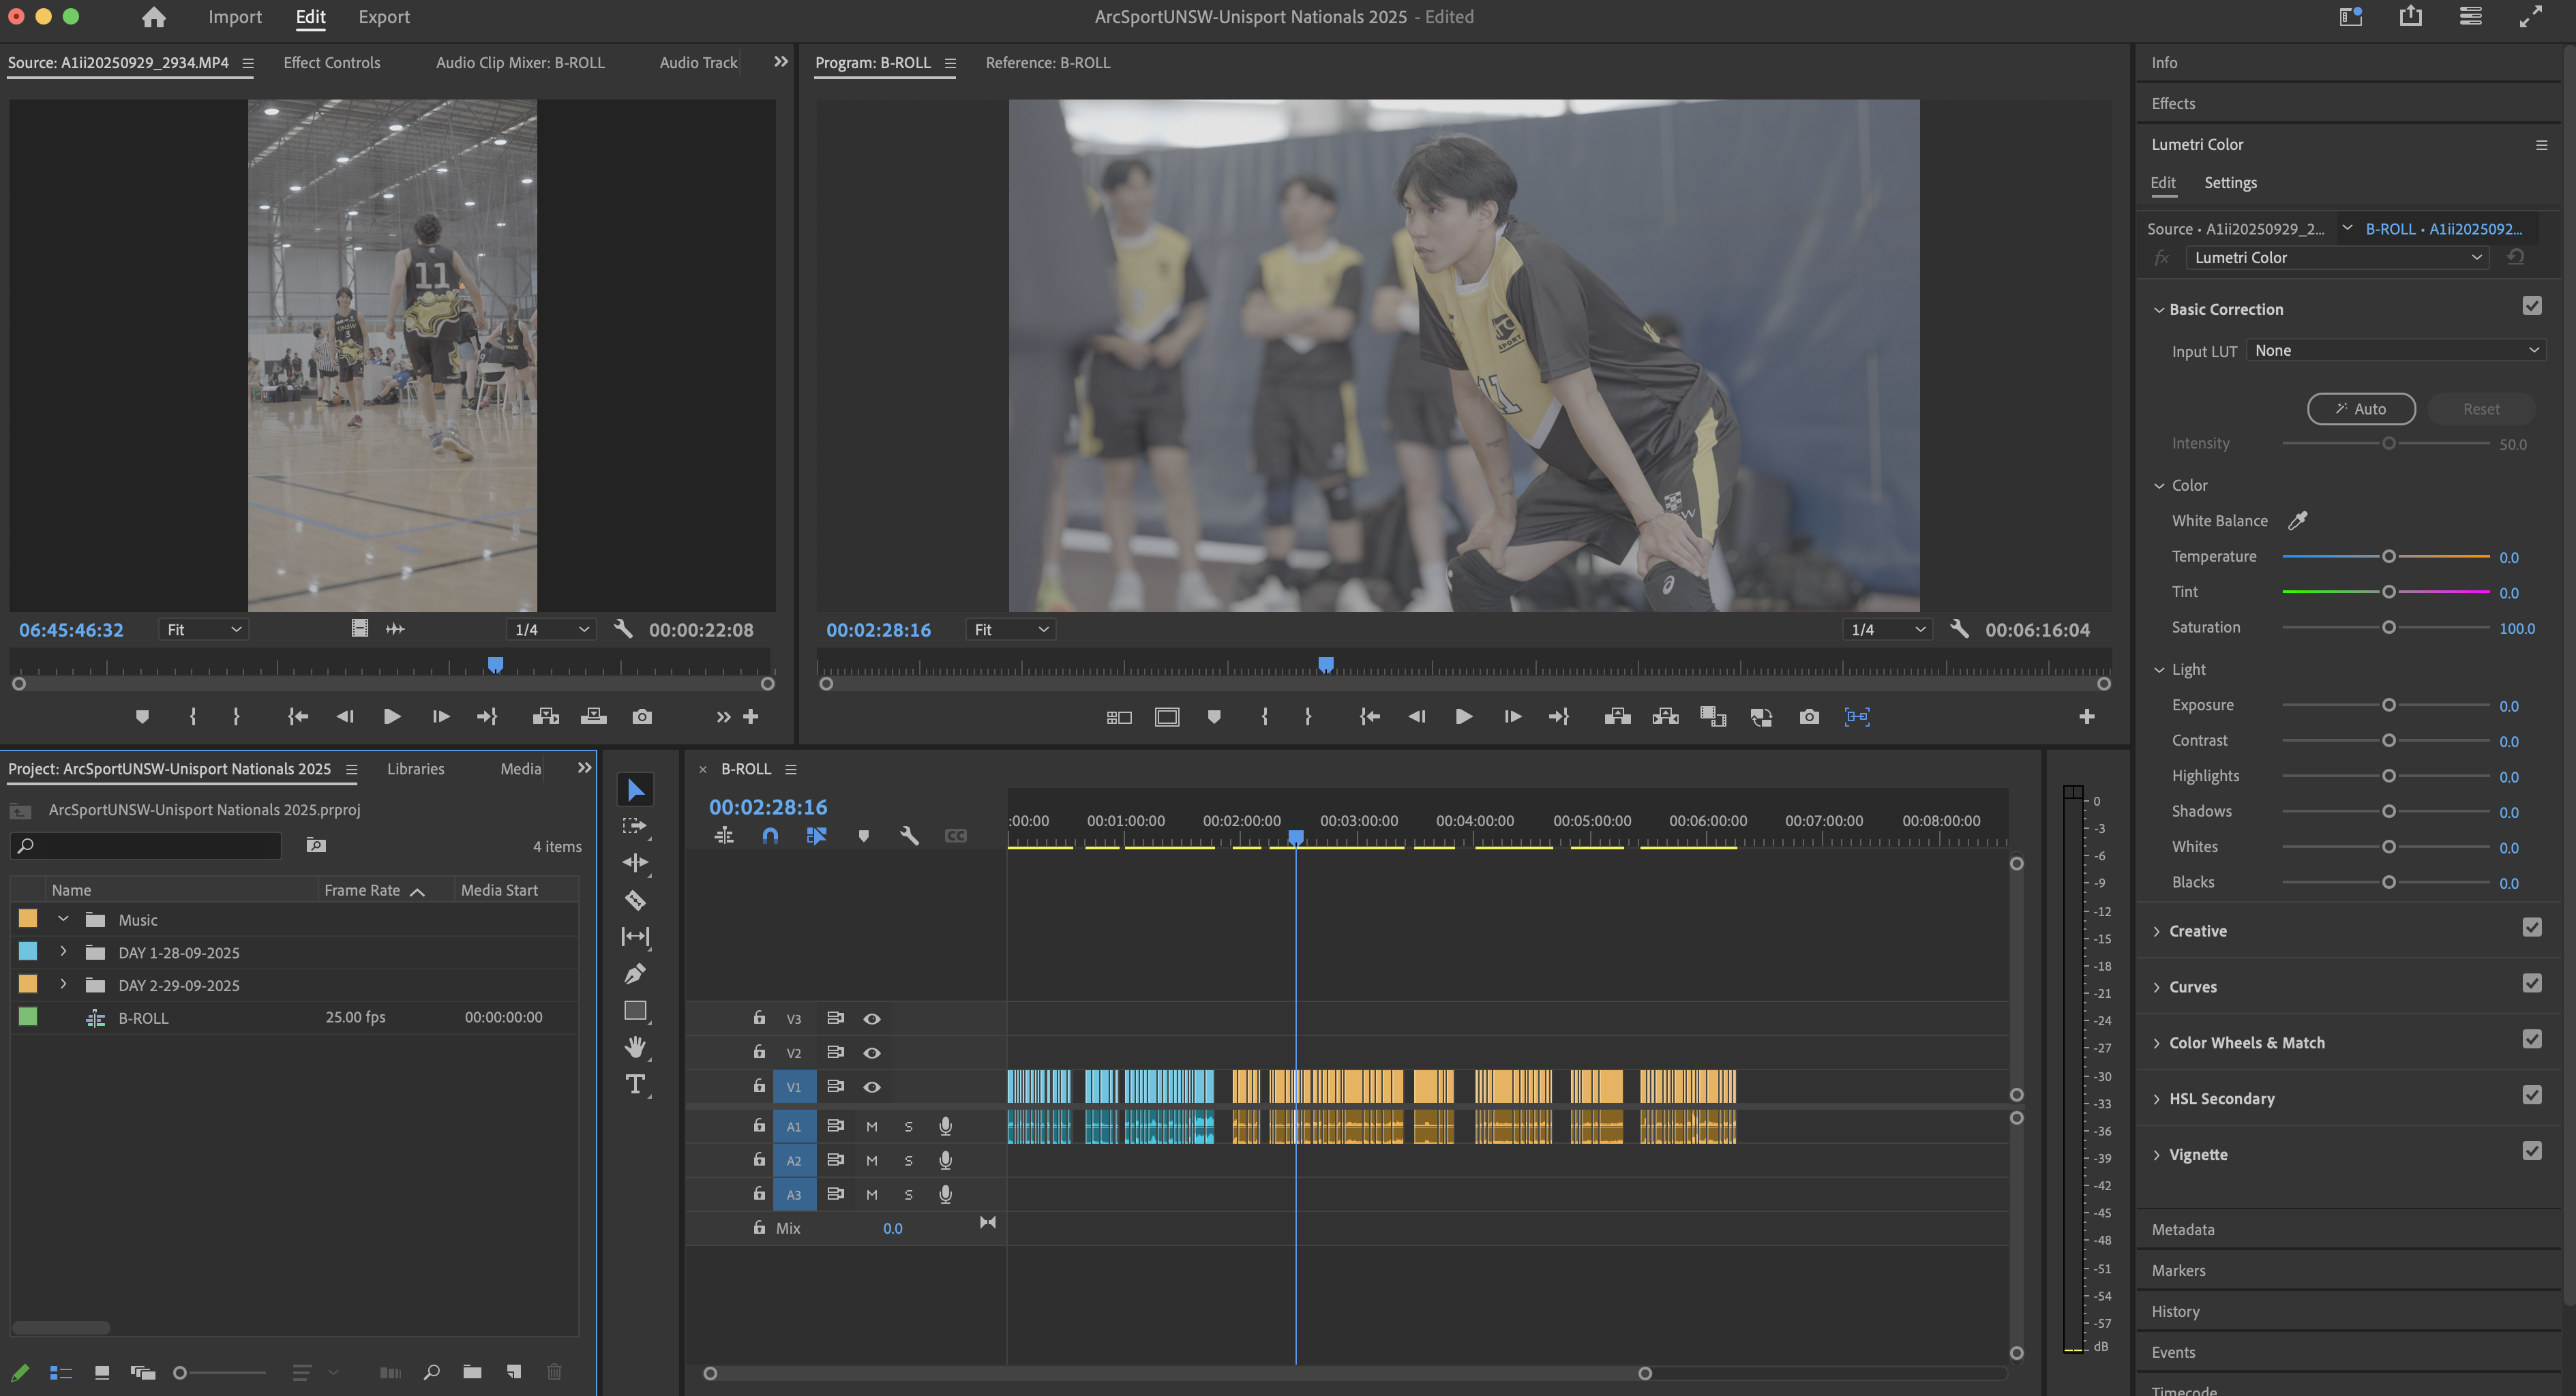Click the White Balance eyedropper
This screenshot has height=1396, width=2576.
coord(2298,520)
